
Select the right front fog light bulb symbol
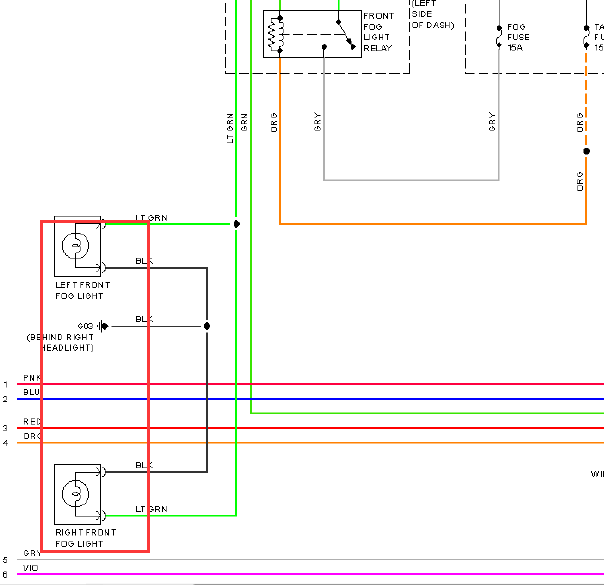tap(76, 494)
